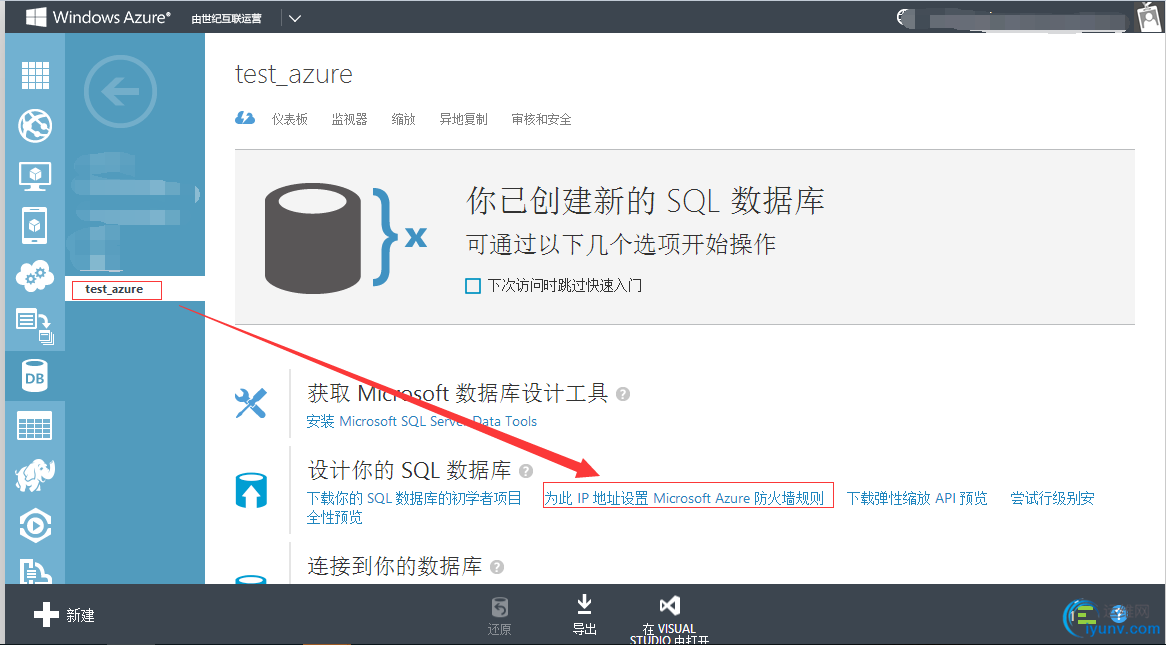Click 安装 Microsoft SQL Server Data Tools link
Screen dimensions: 1166x645
pyautogui.click(x=422, y=422)
